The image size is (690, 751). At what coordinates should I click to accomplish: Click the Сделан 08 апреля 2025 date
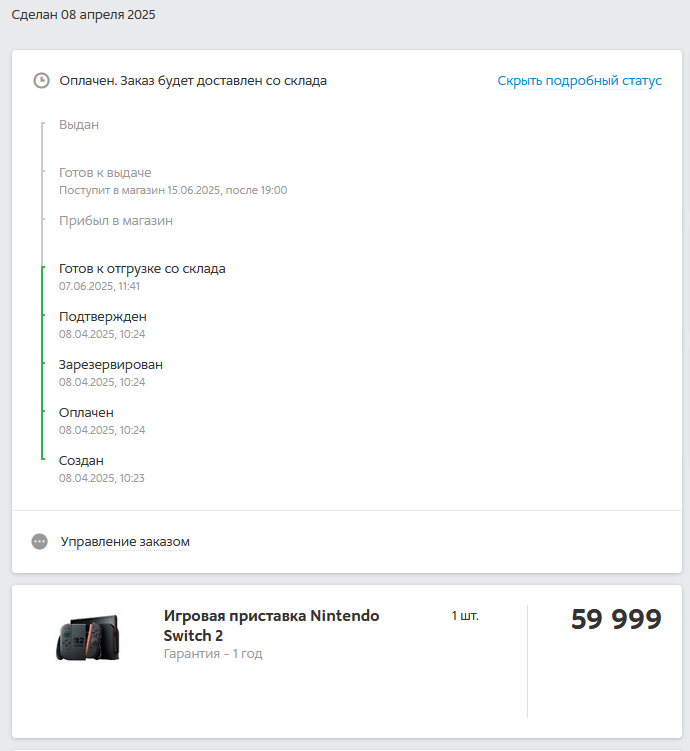[83, 15]
